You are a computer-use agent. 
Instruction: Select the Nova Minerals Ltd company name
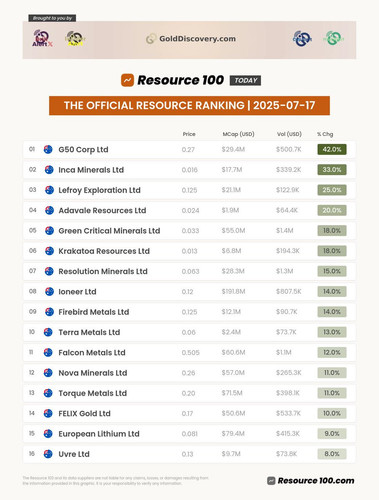pos(93,373)
